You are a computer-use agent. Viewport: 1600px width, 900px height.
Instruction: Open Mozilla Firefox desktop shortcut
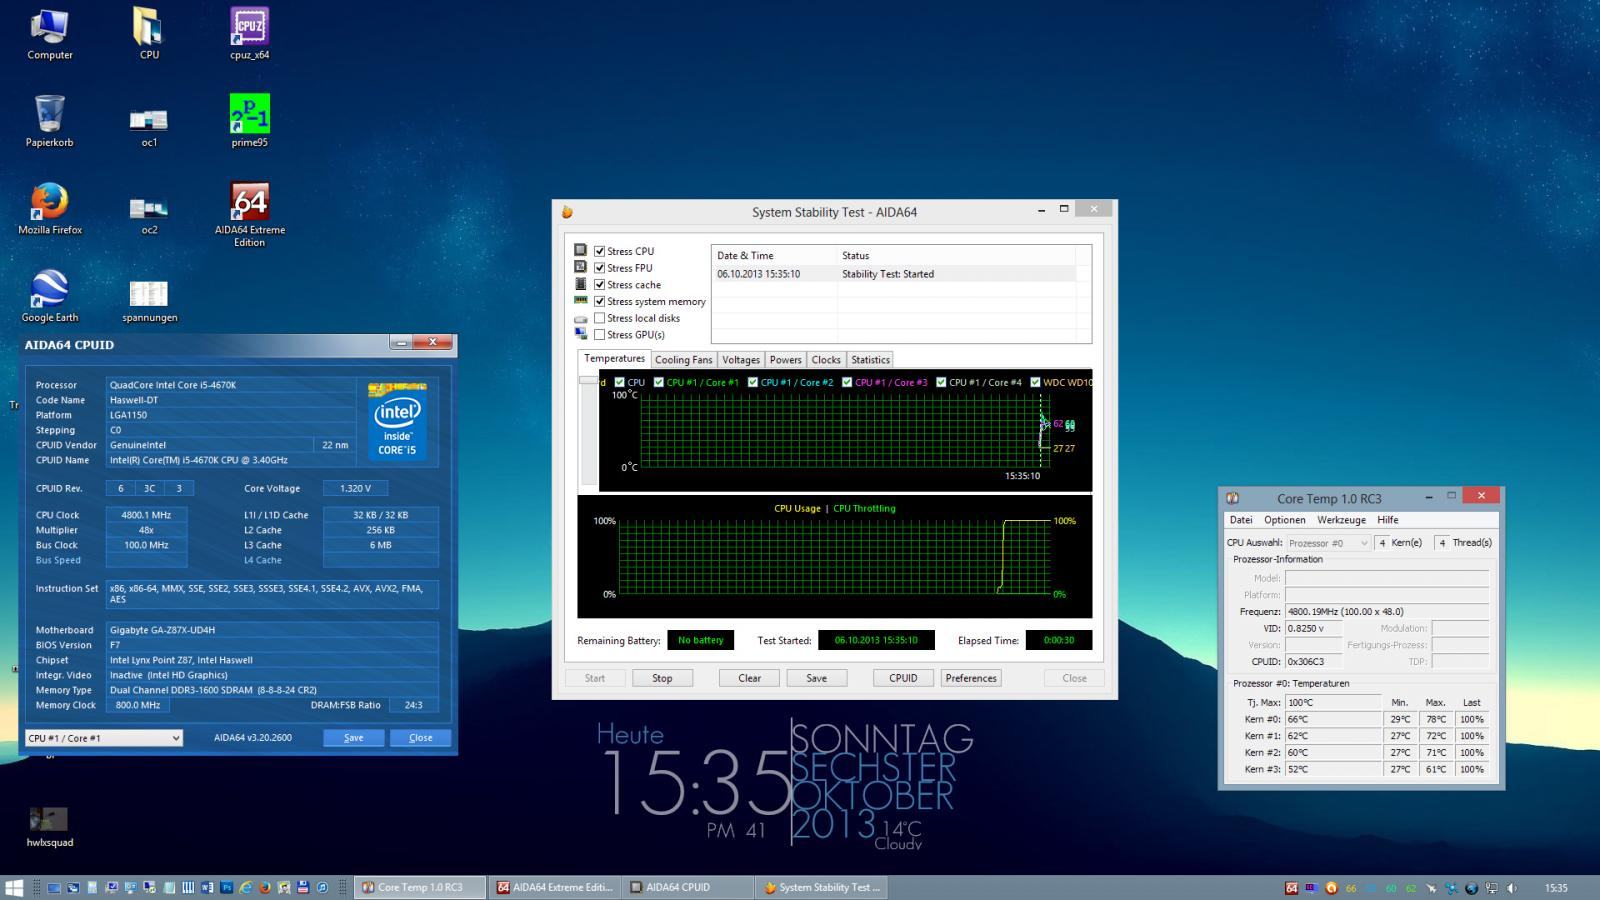click(x=50, y=208)
